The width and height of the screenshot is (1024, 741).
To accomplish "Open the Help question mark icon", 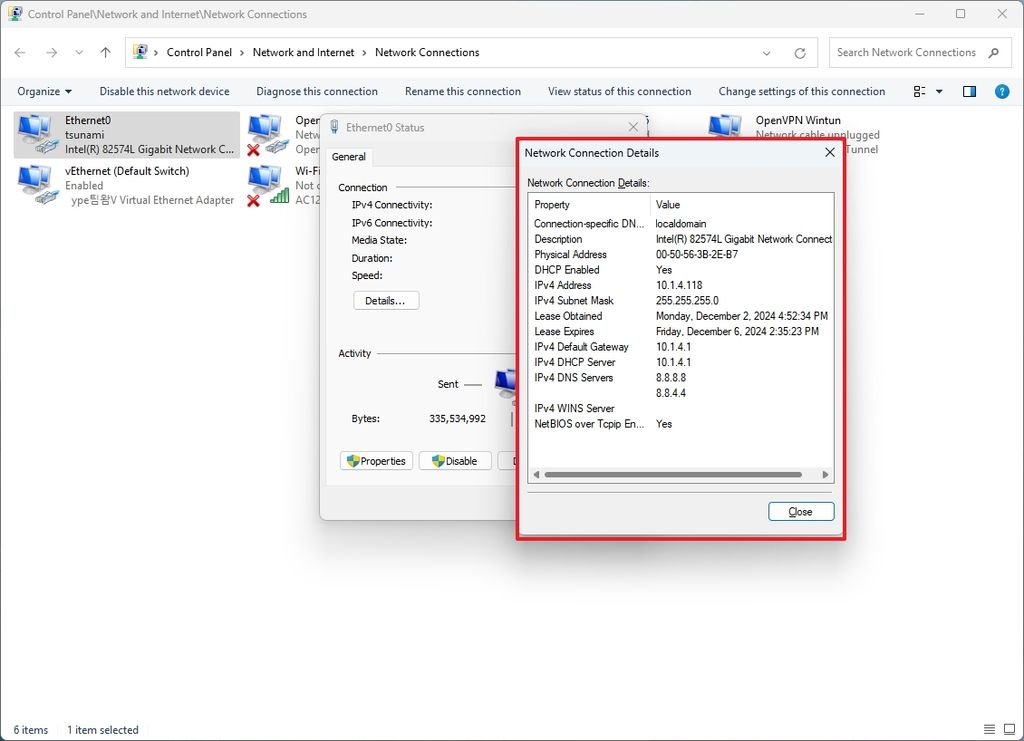I will (x=1001, y=91).
